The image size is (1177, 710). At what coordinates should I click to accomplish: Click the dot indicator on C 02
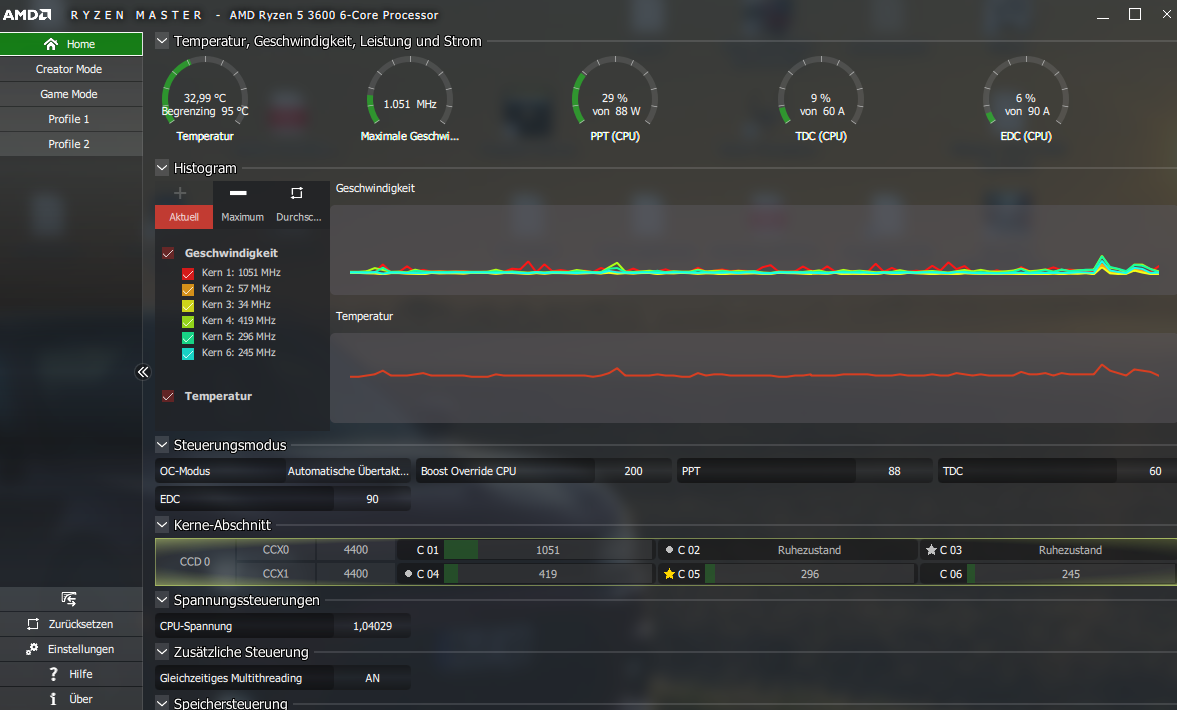[670, 549]
